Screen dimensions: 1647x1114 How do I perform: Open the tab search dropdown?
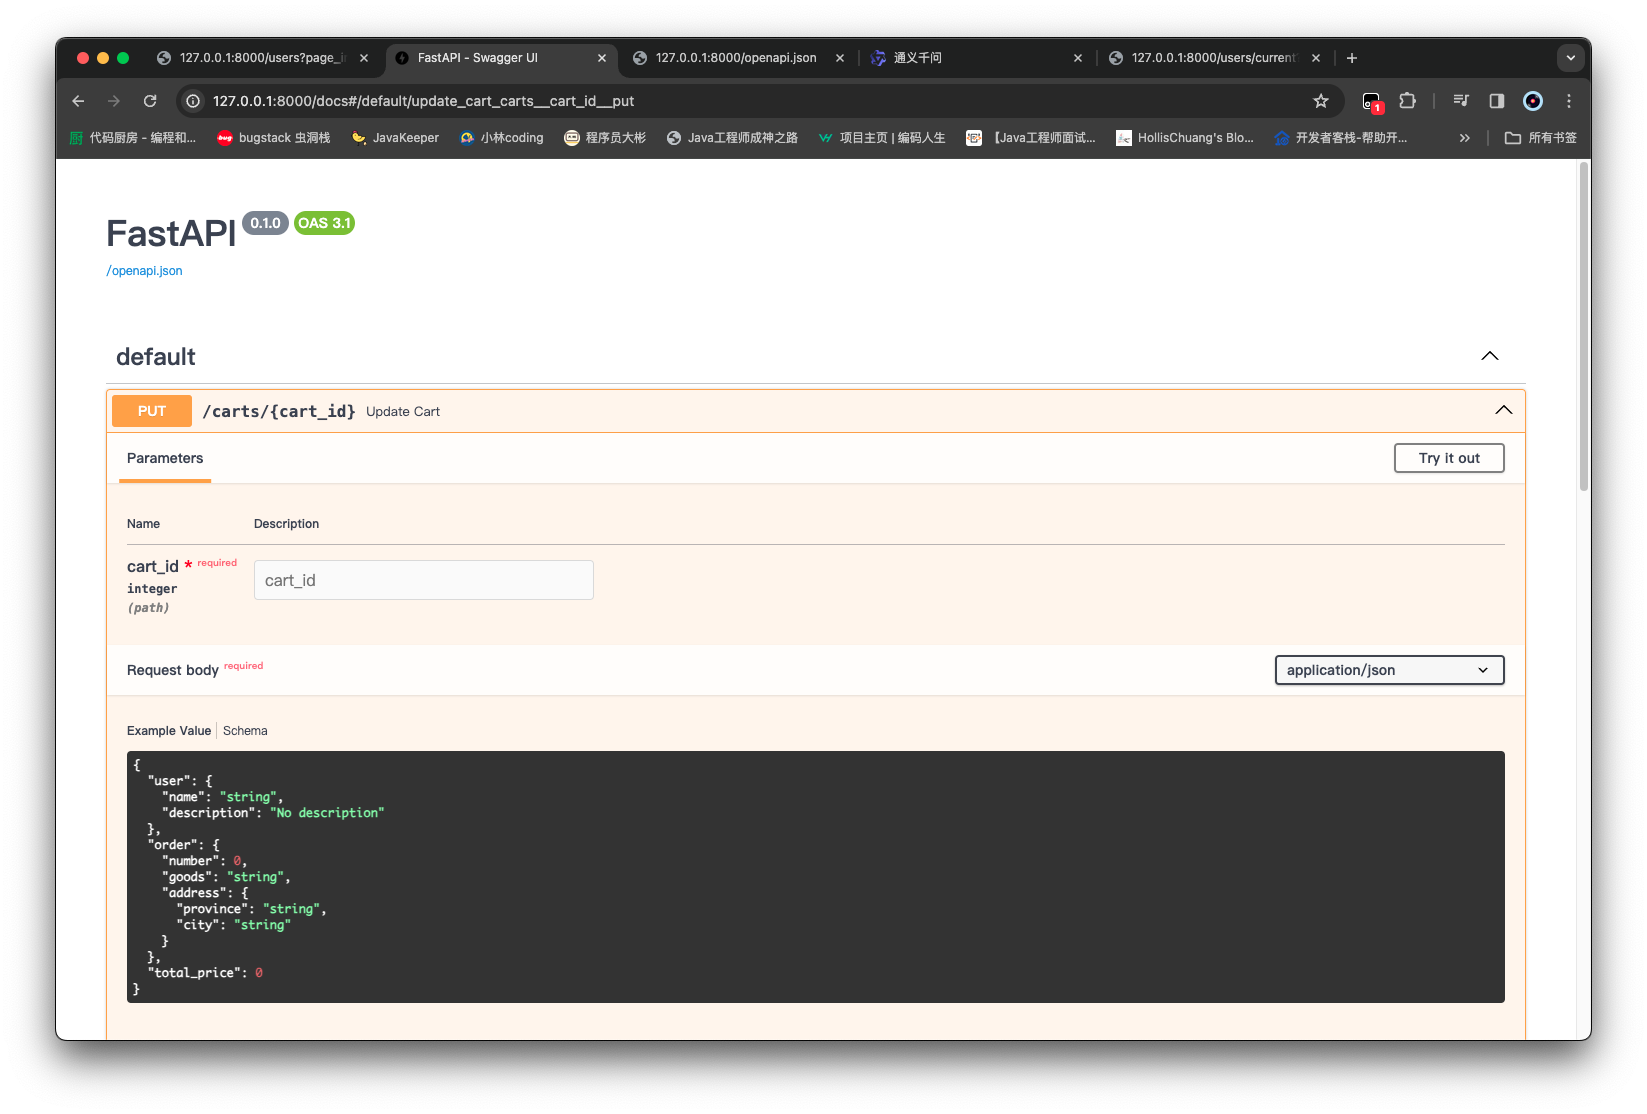tap(1571, 58)
